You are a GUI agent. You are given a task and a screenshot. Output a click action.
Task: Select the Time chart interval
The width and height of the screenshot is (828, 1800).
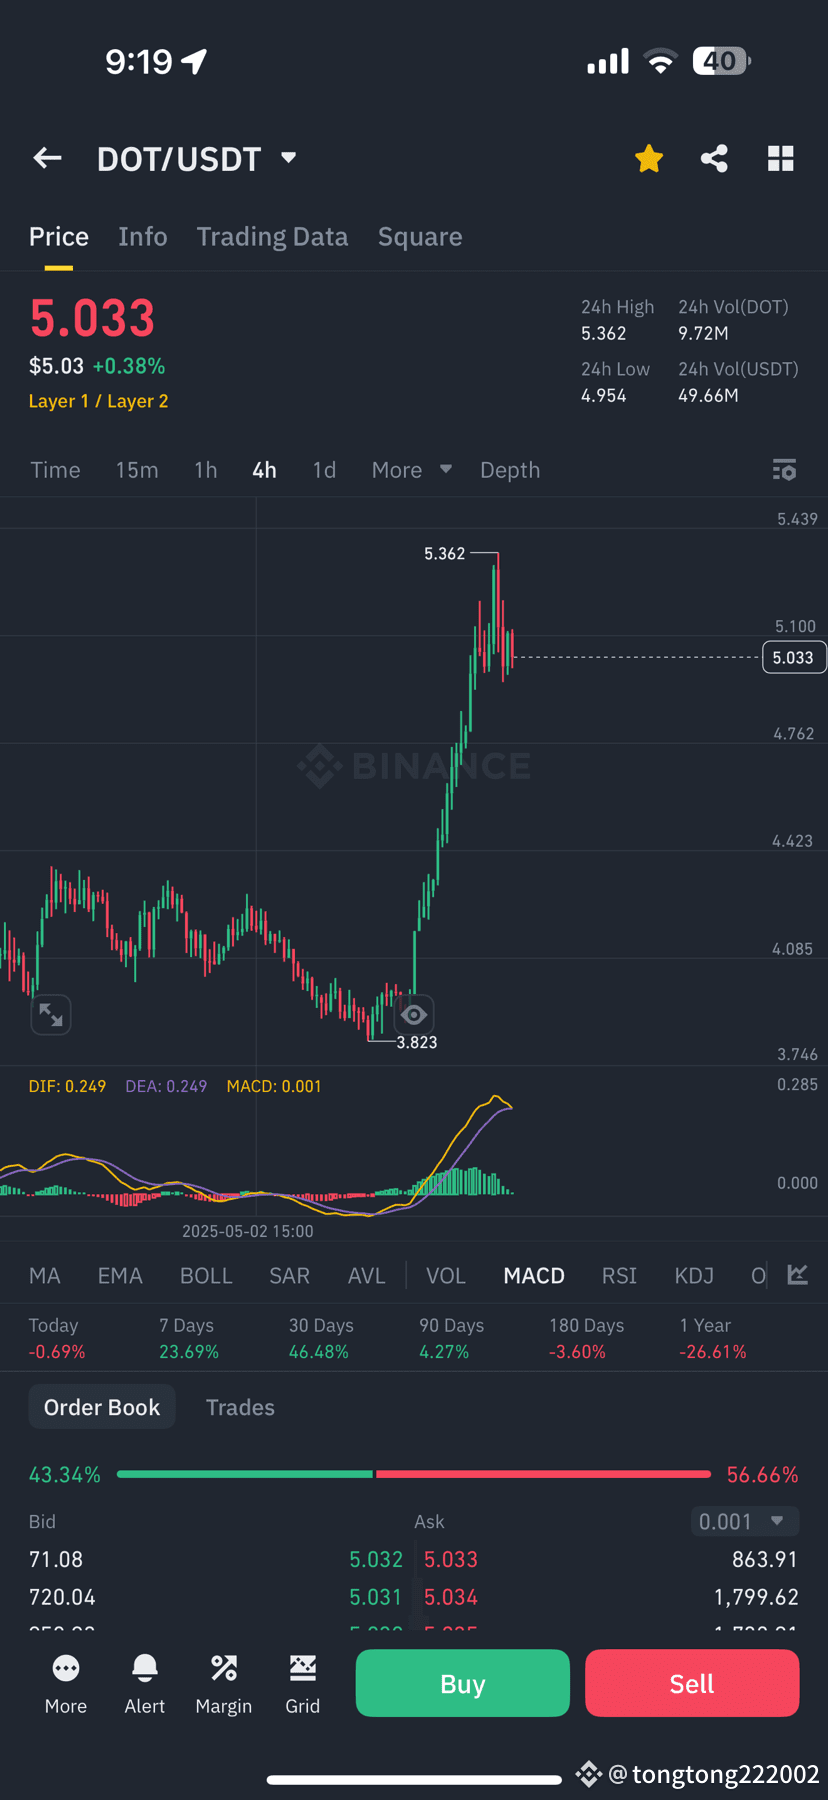coord(55,470)
